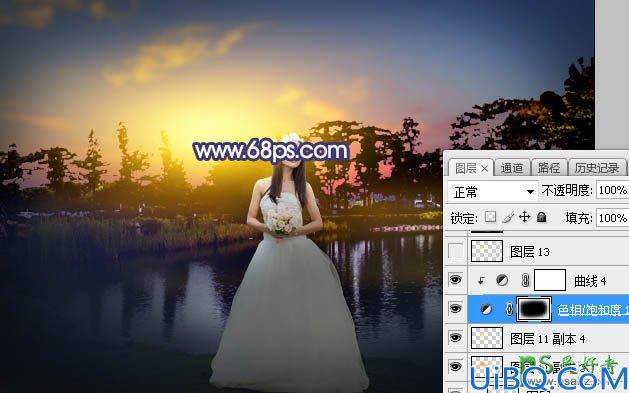Close the 图层 tab via its x
Viewport: 629px width, 393px height.
[485, 169]
